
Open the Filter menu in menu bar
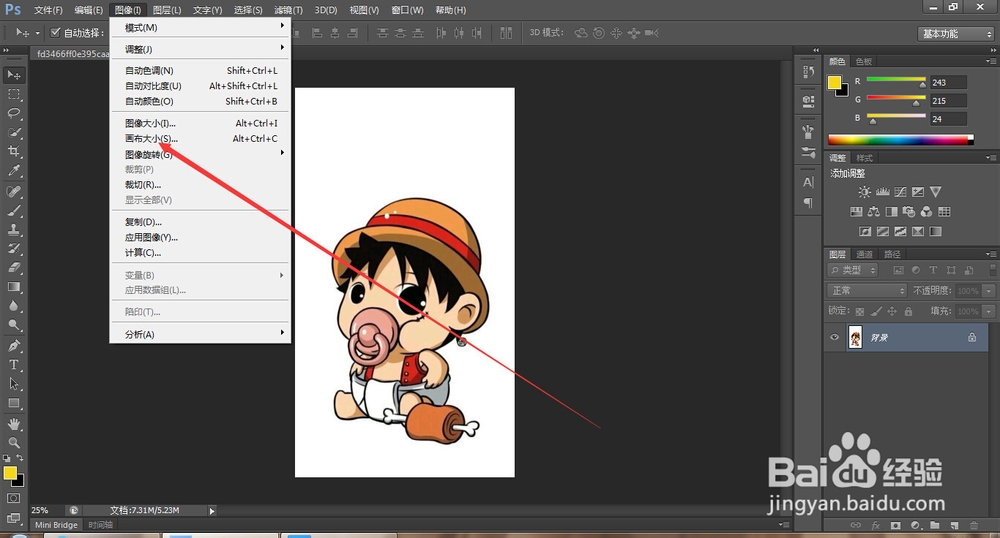(288, 10)
